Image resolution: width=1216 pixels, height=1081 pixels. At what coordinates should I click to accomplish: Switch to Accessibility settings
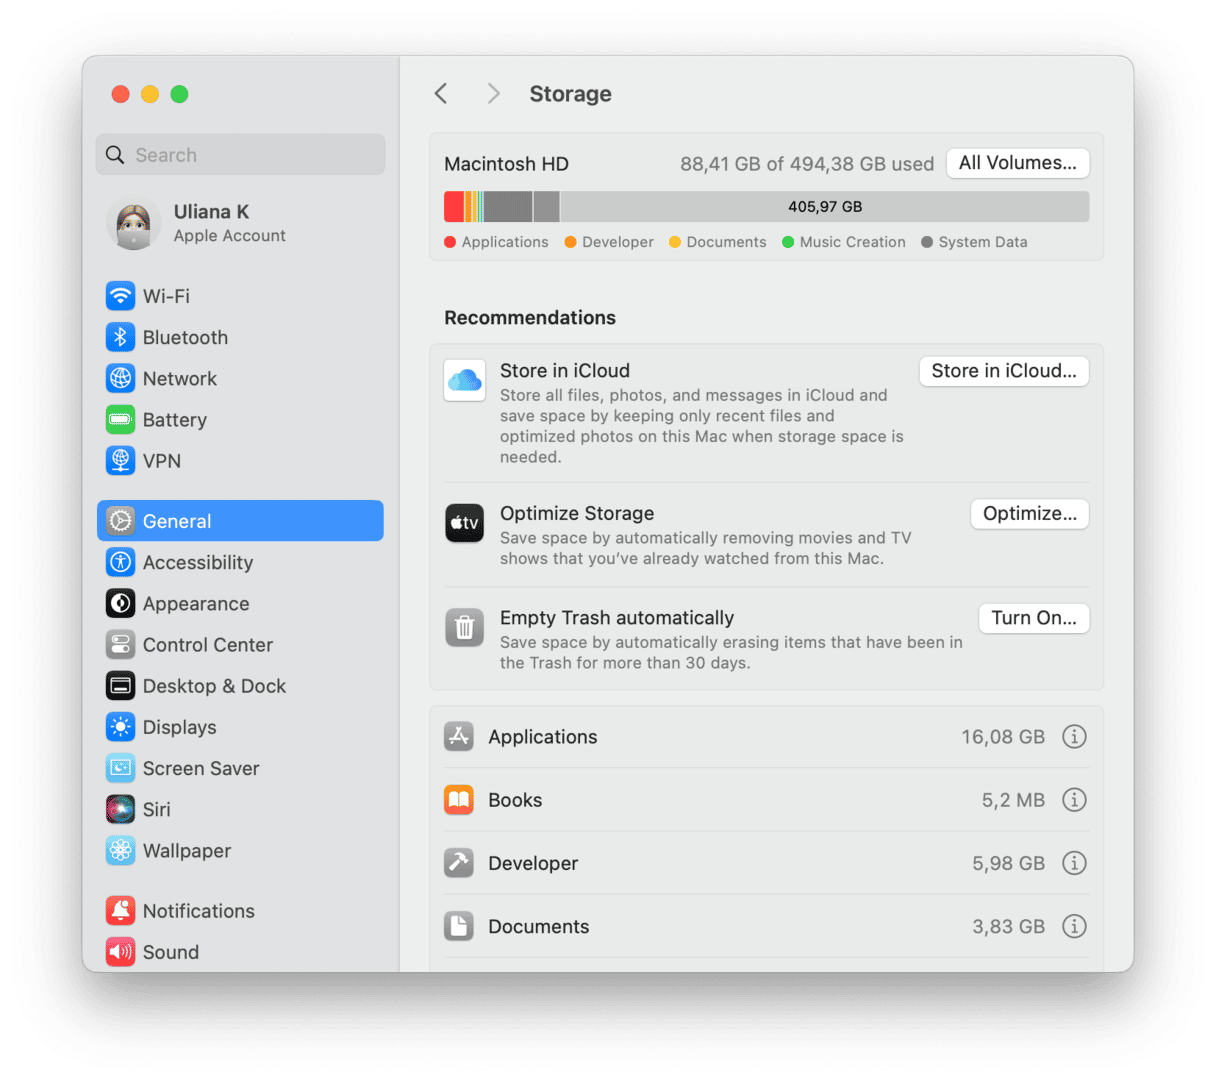pos(120,562)
